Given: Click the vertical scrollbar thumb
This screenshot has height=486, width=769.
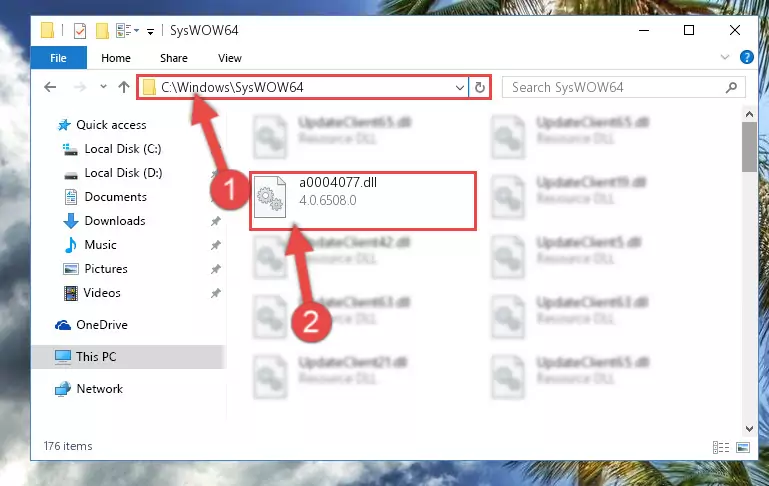Looking at the screenshot, I should (749, 147).
